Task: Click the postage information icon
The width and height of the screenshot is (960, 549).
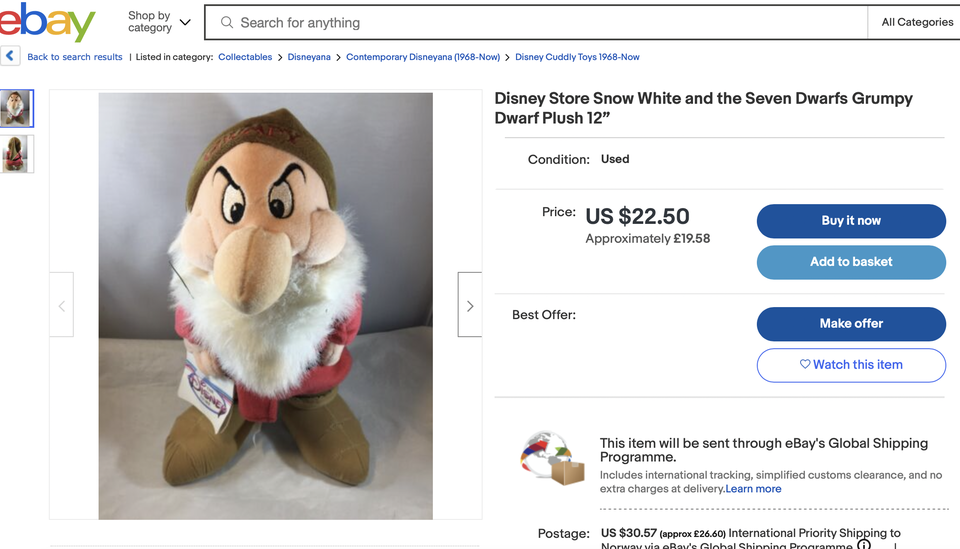Action: coord(863,545)
